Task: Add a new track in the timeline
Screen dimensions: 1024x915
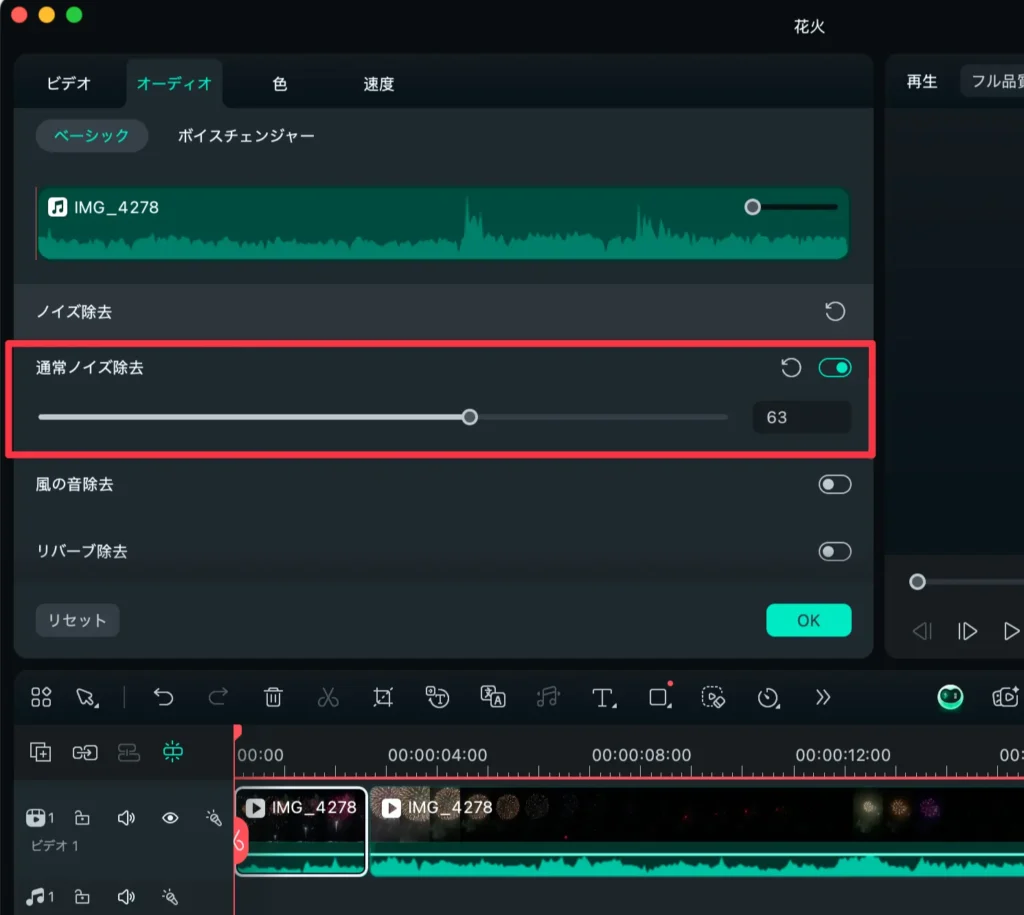Action: pos(41,752)
